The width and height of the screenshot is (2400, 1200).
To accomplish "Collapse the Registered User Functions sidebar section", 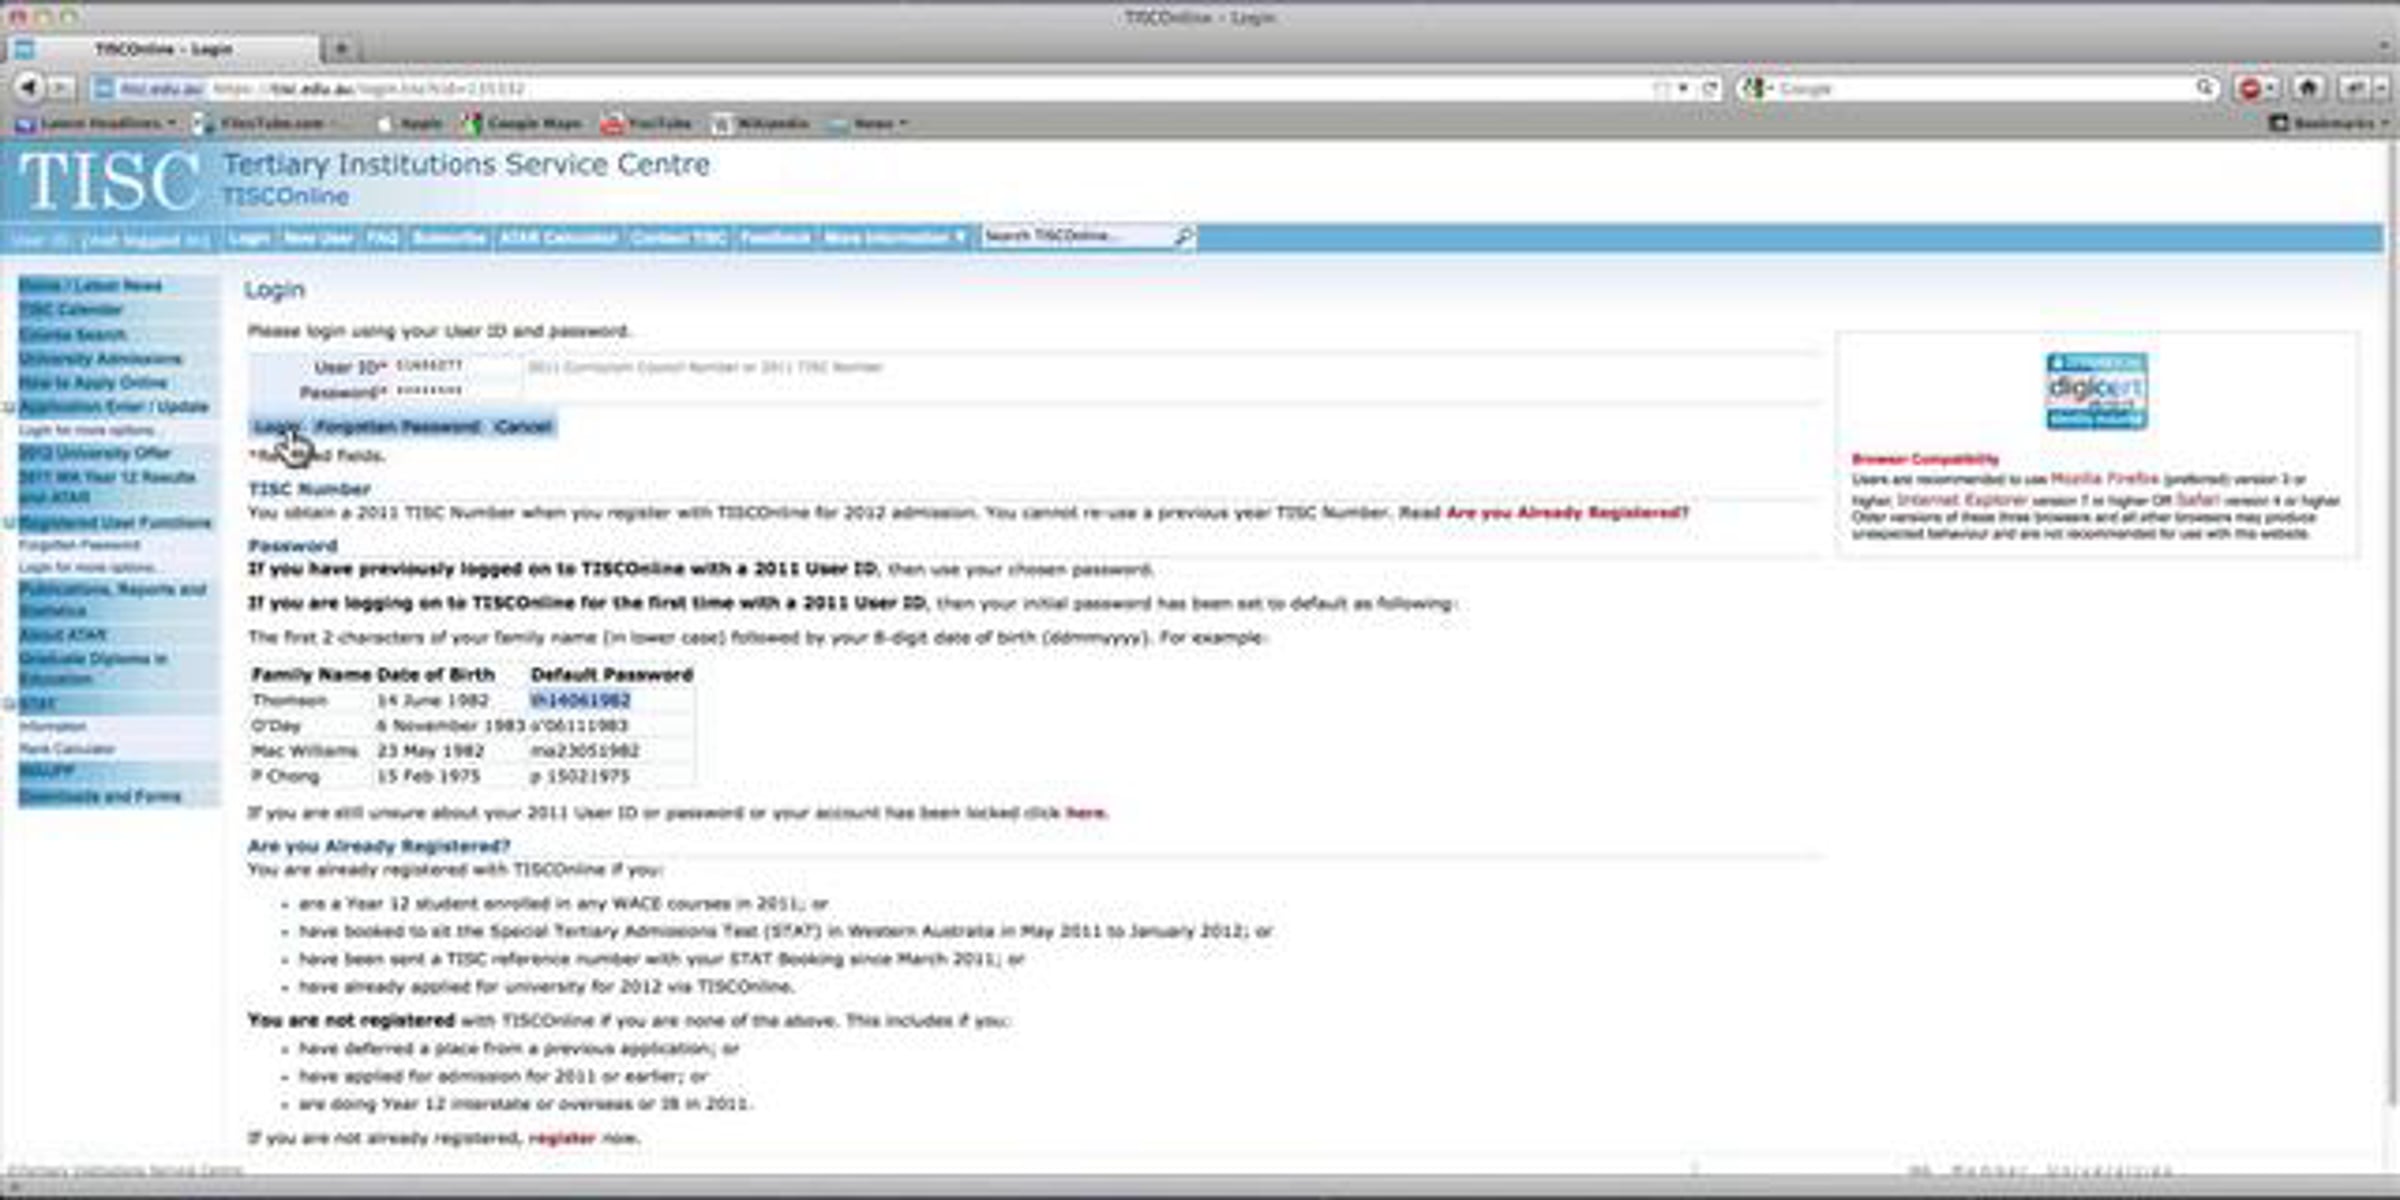I will pyautogui.click(x=9, y=523).
